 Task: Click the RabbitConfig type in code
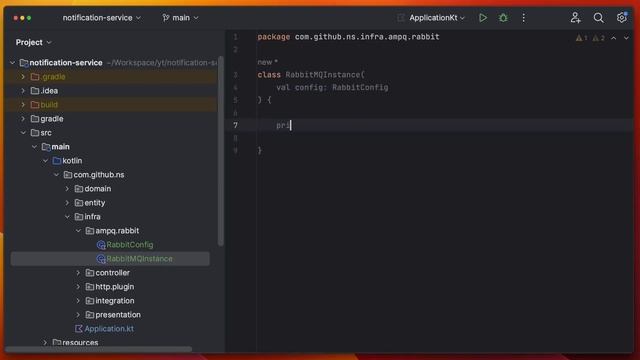click(360, 87)
